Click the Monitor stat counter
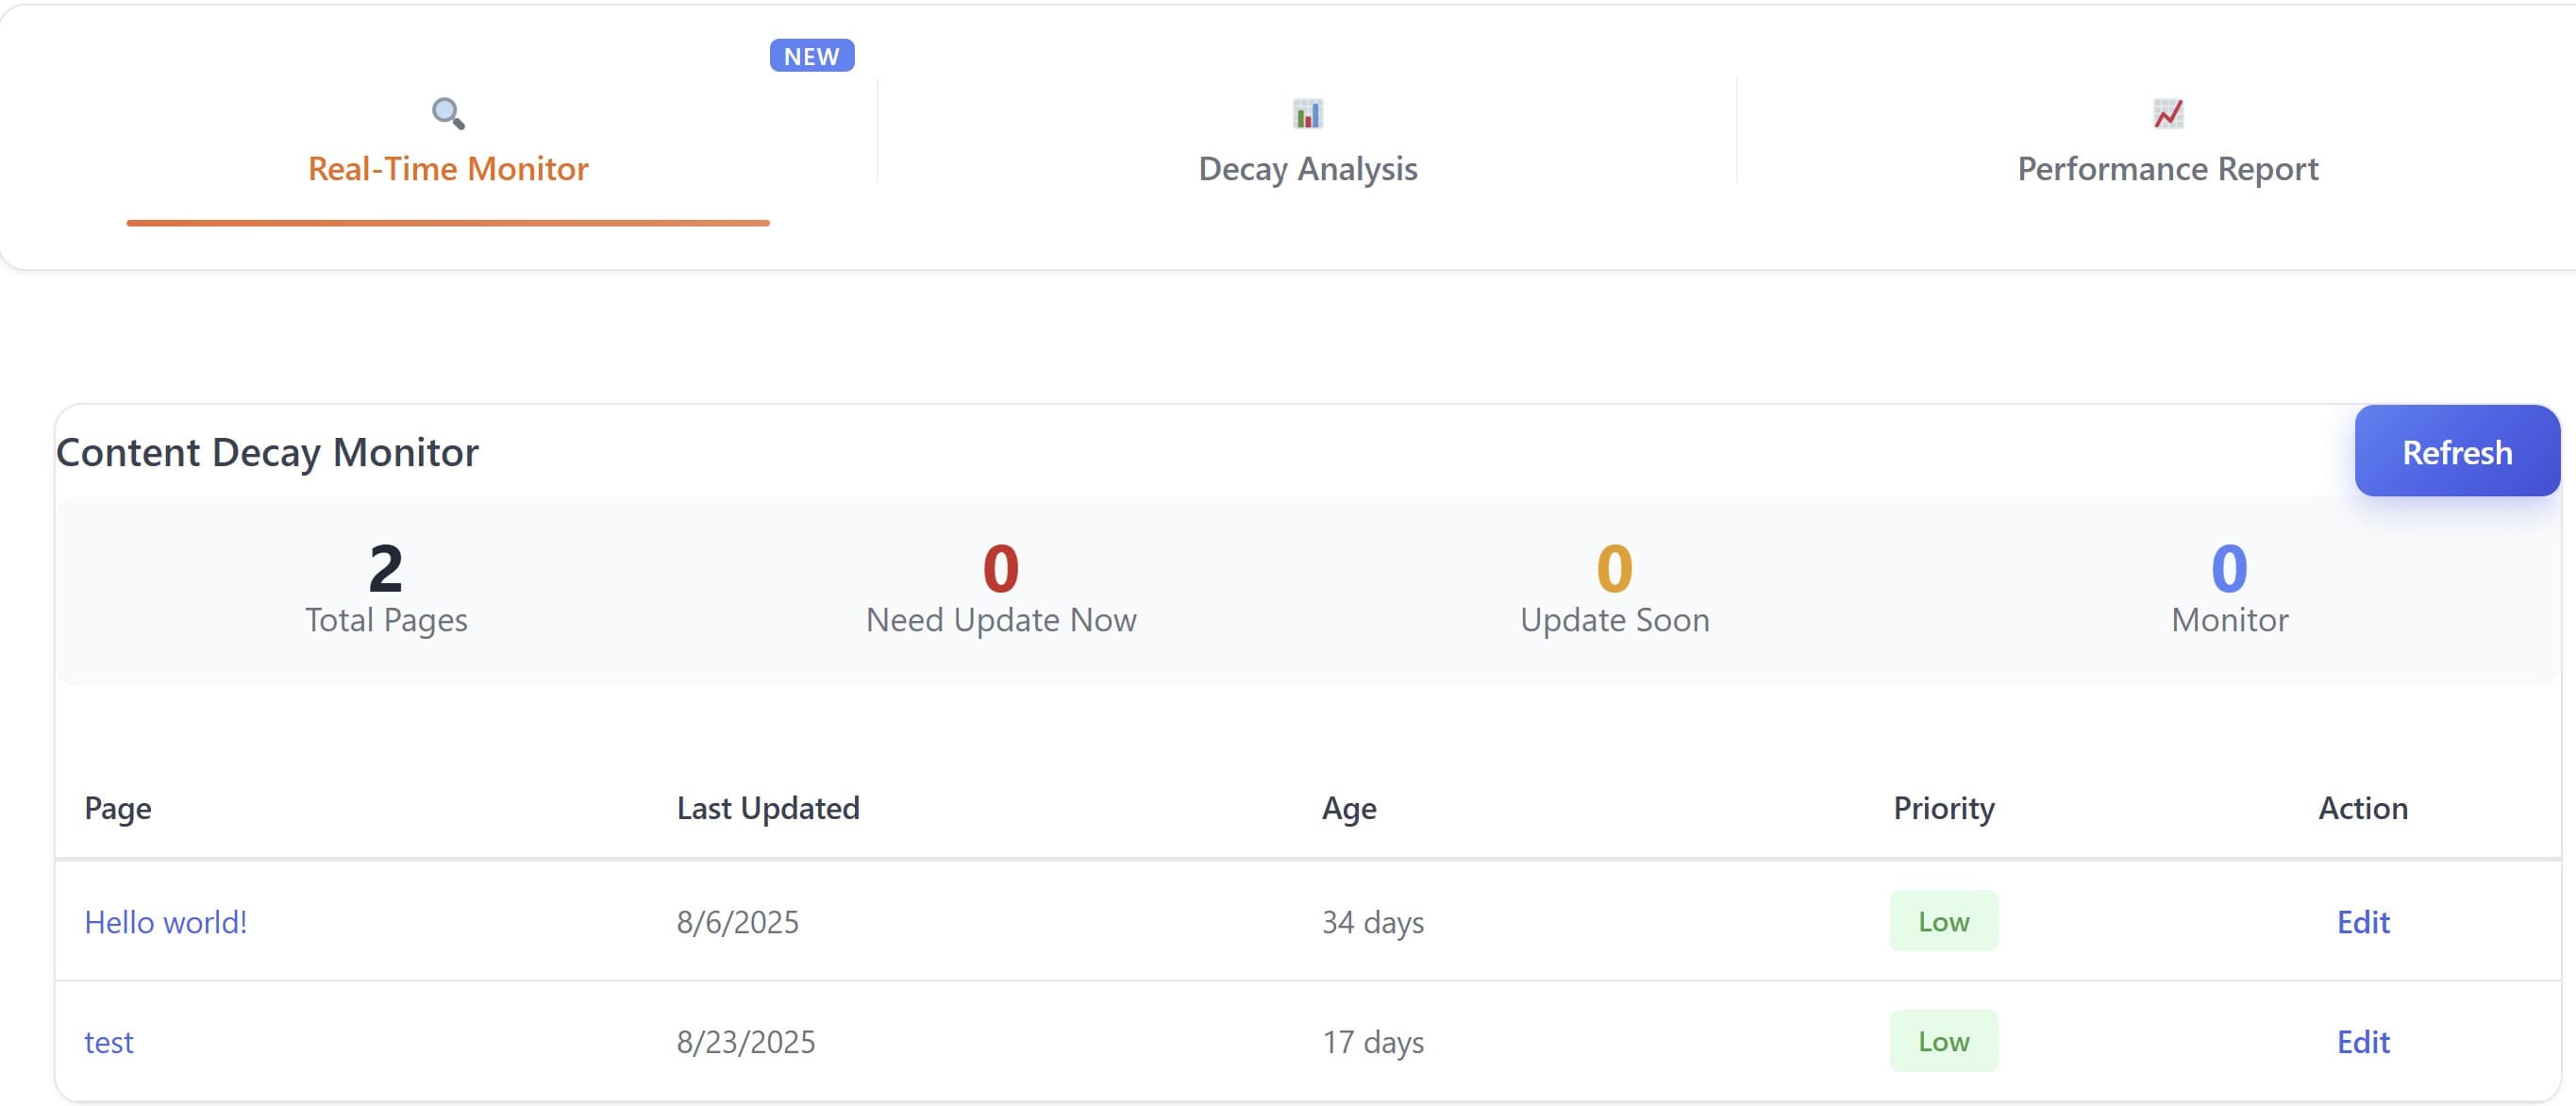This screenshot has width=2576, height=1106. click(2226, 588)
